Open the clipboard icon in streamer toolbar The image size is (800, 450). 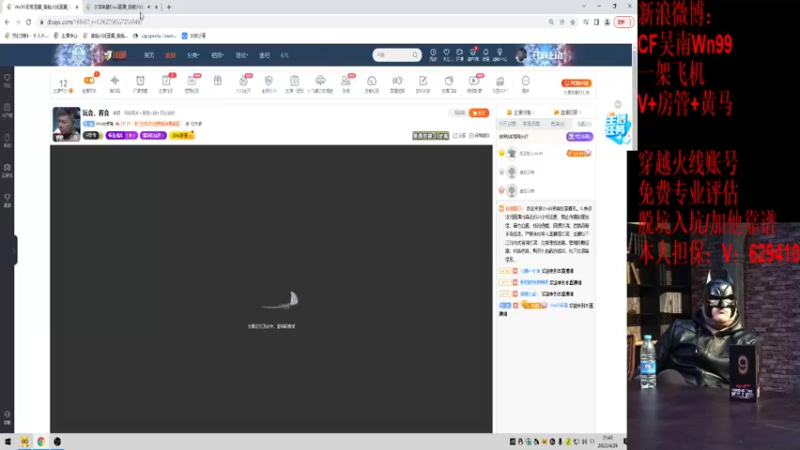click(x=294, y=81)
